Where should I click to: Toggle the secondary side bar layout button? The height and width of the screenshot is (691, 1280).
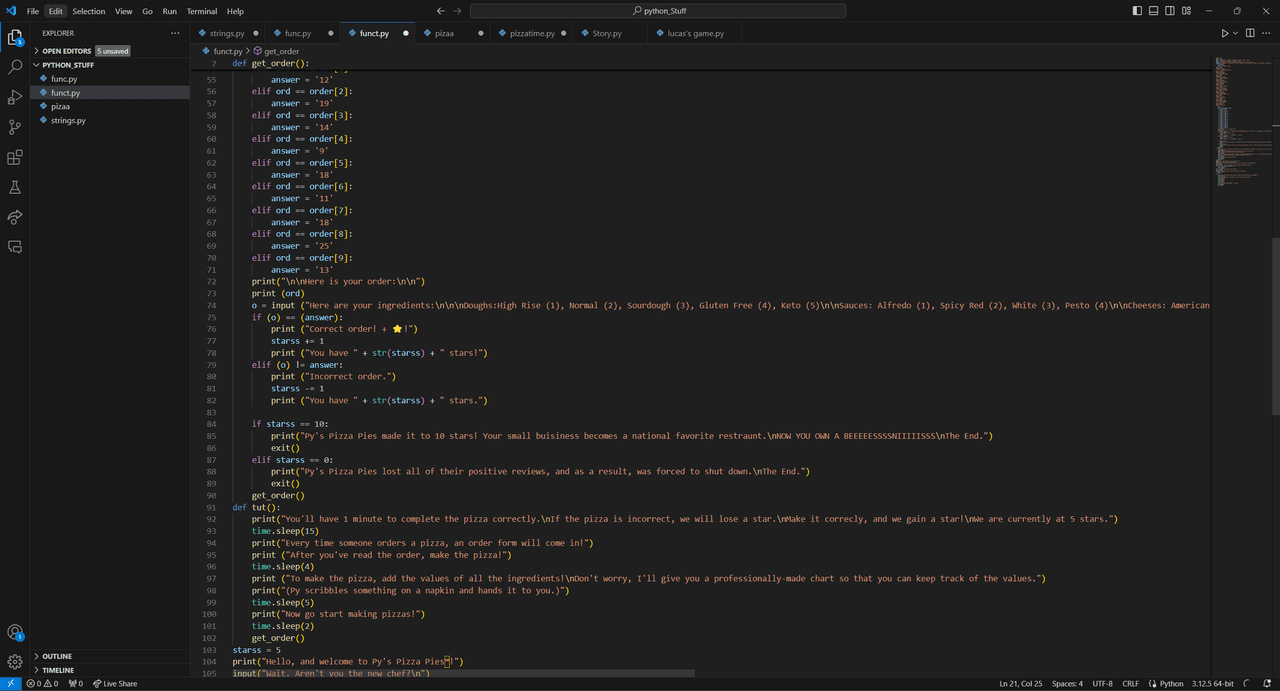[x=1170, y=11]
